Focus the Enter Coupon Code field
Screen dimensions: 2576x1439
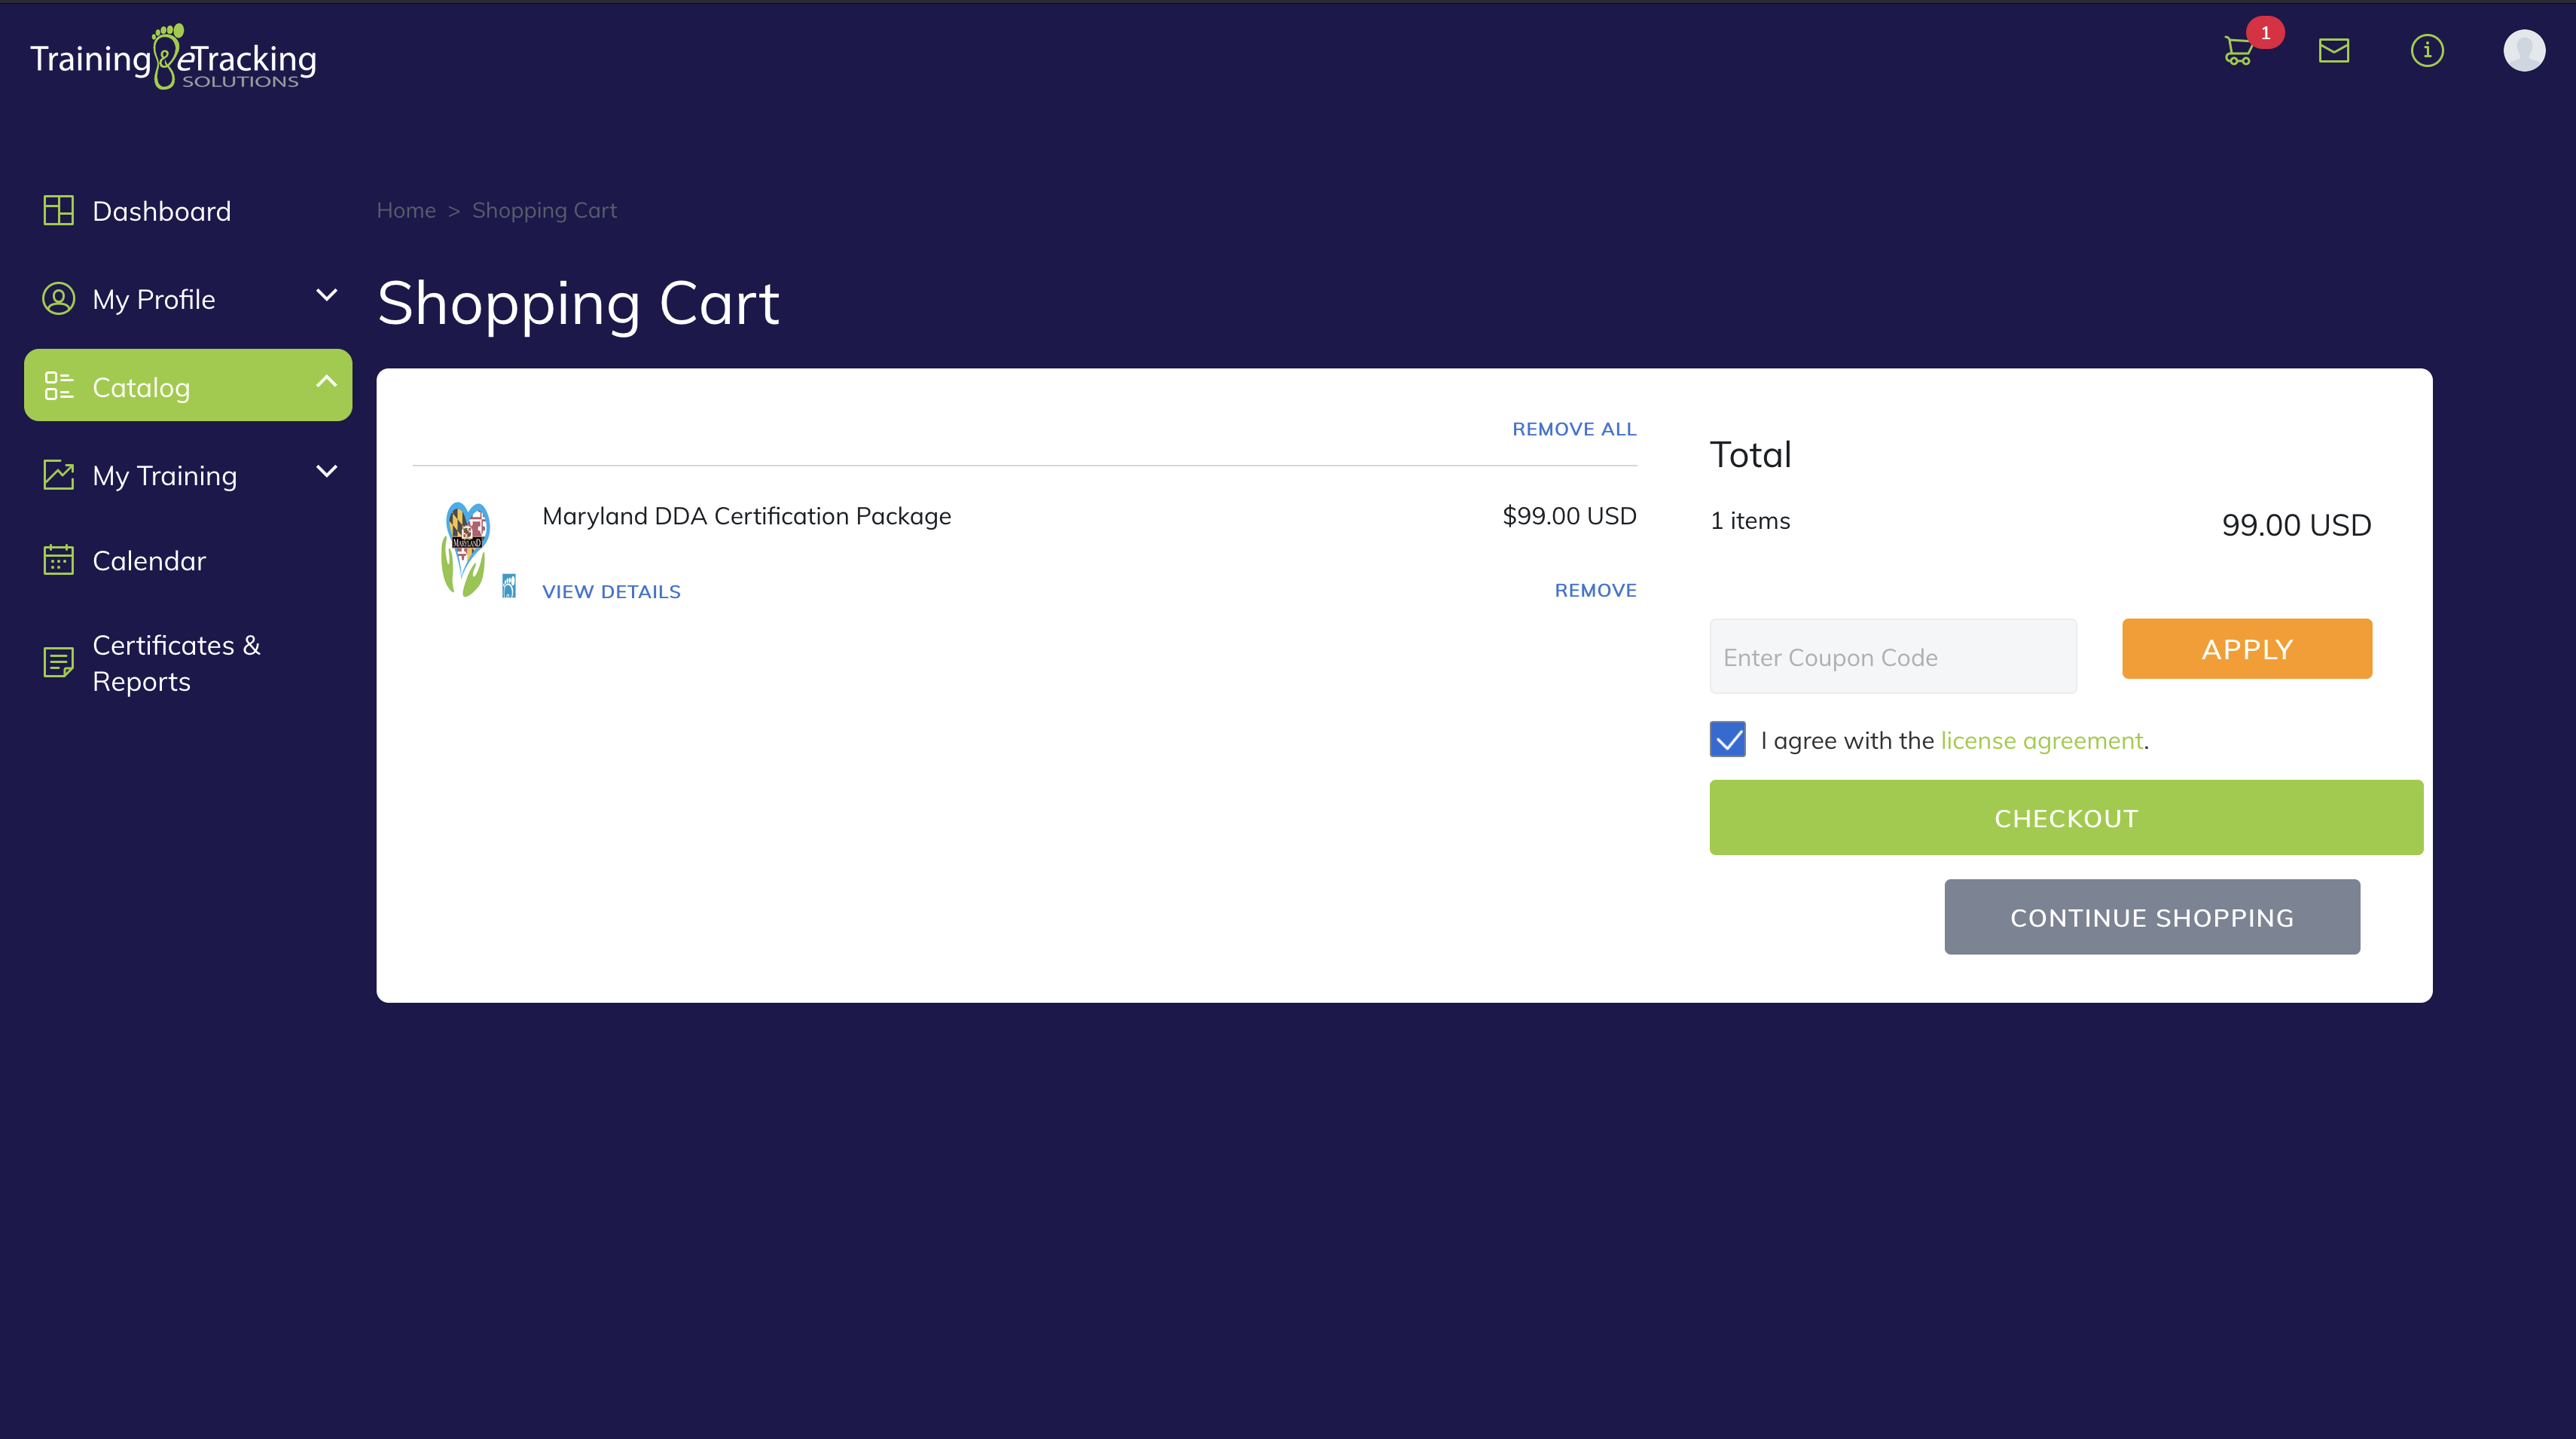coord(1892,657)
